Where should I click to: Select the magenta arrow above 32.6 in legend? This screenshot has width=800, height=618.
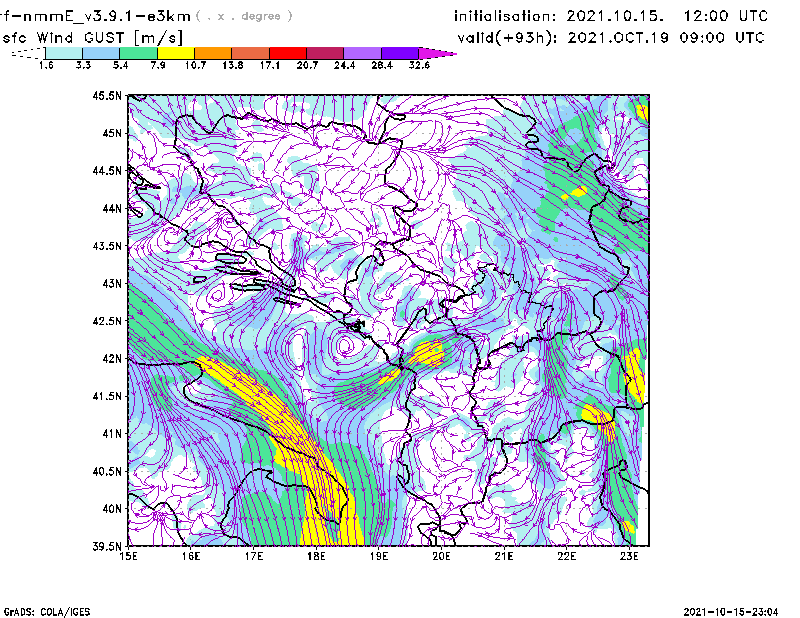pos(437,53)
